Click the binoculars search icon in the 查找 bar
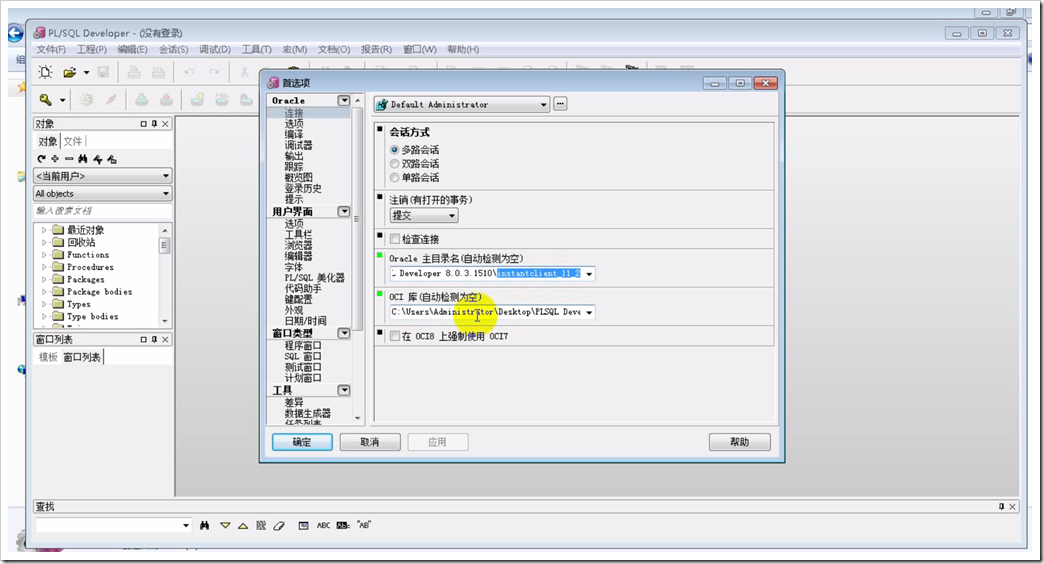Screen dimensions: 1044x564 (204, 525)
